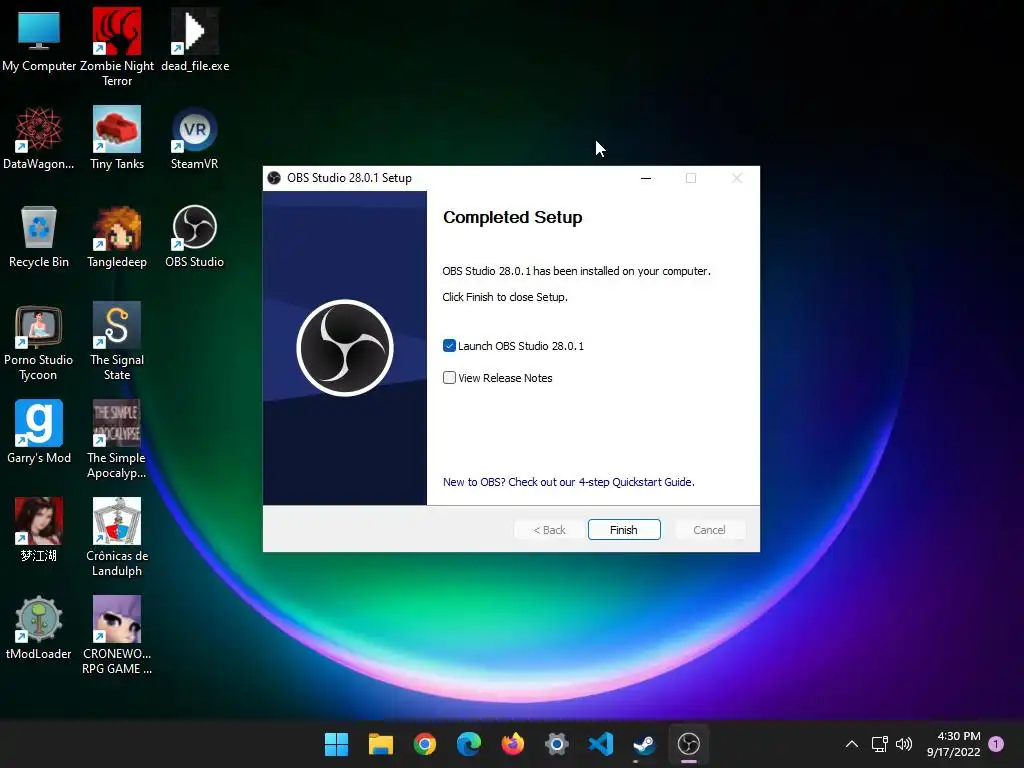Check the View Release Notes box
Image resolution: width=1024 pixels, height=768 pixels.
[x=449, y=377]
